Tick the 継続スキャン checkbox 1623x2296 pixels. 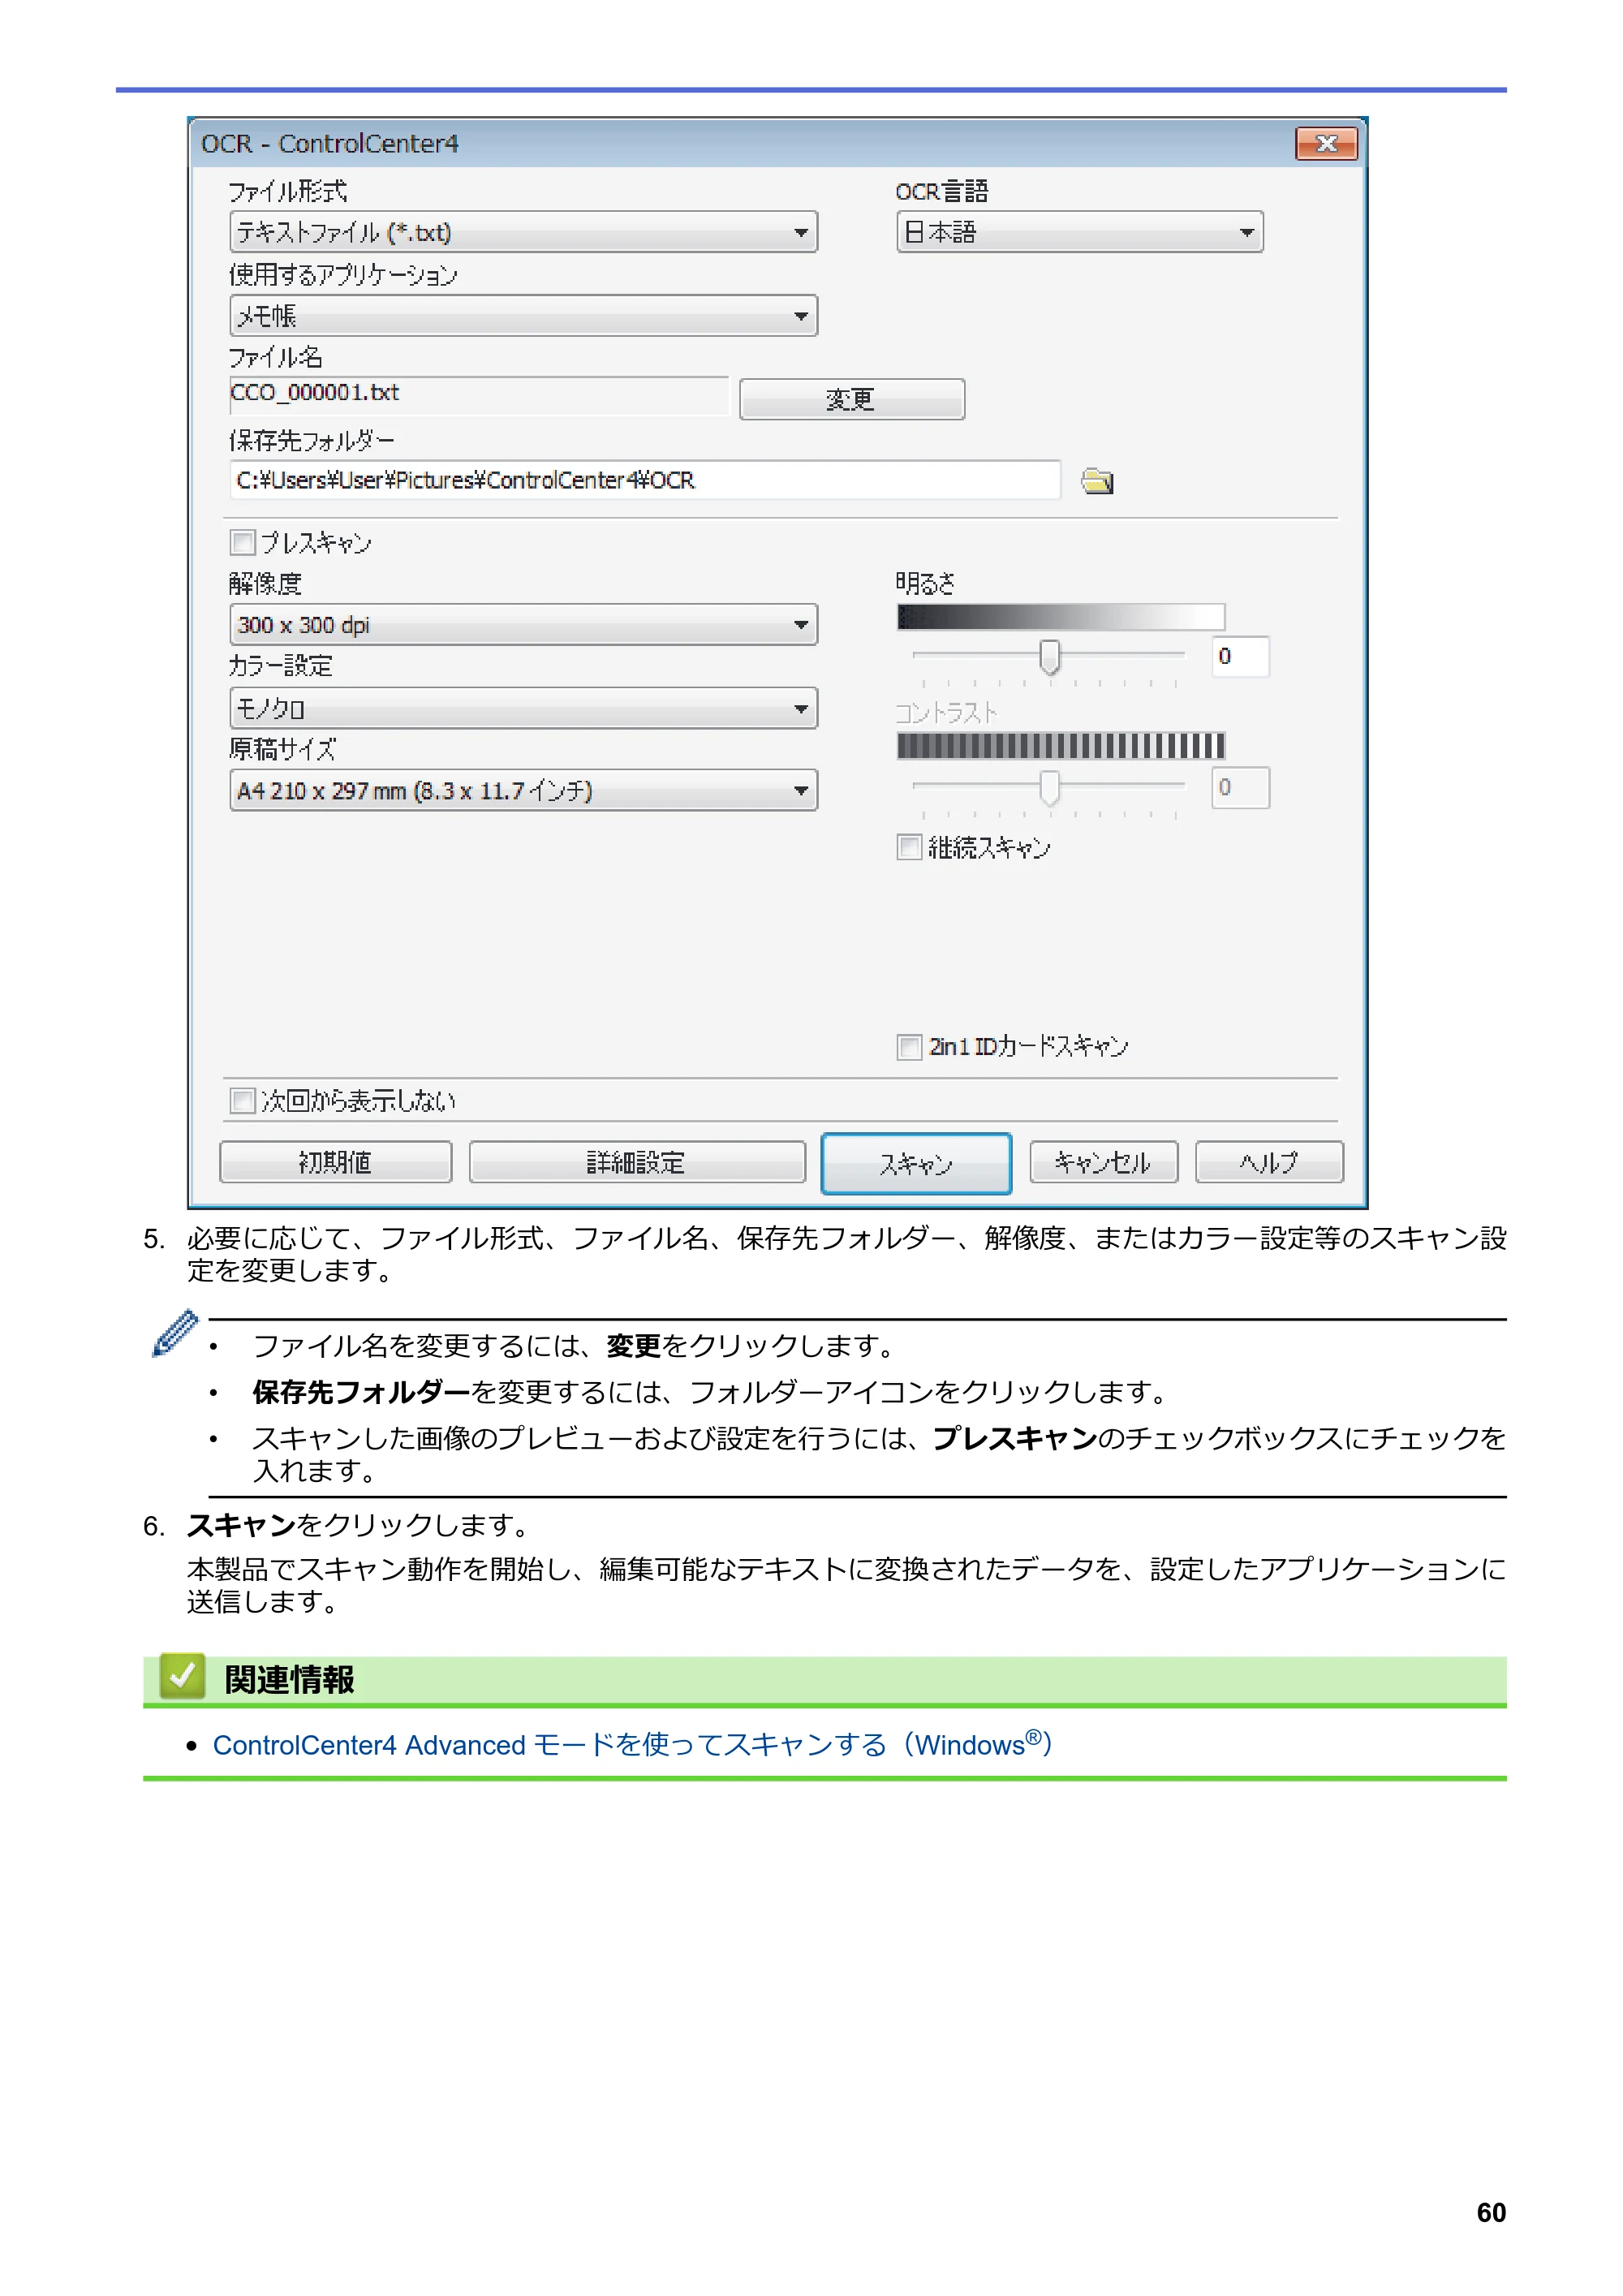pyautogui.click(x=909, y=847)
